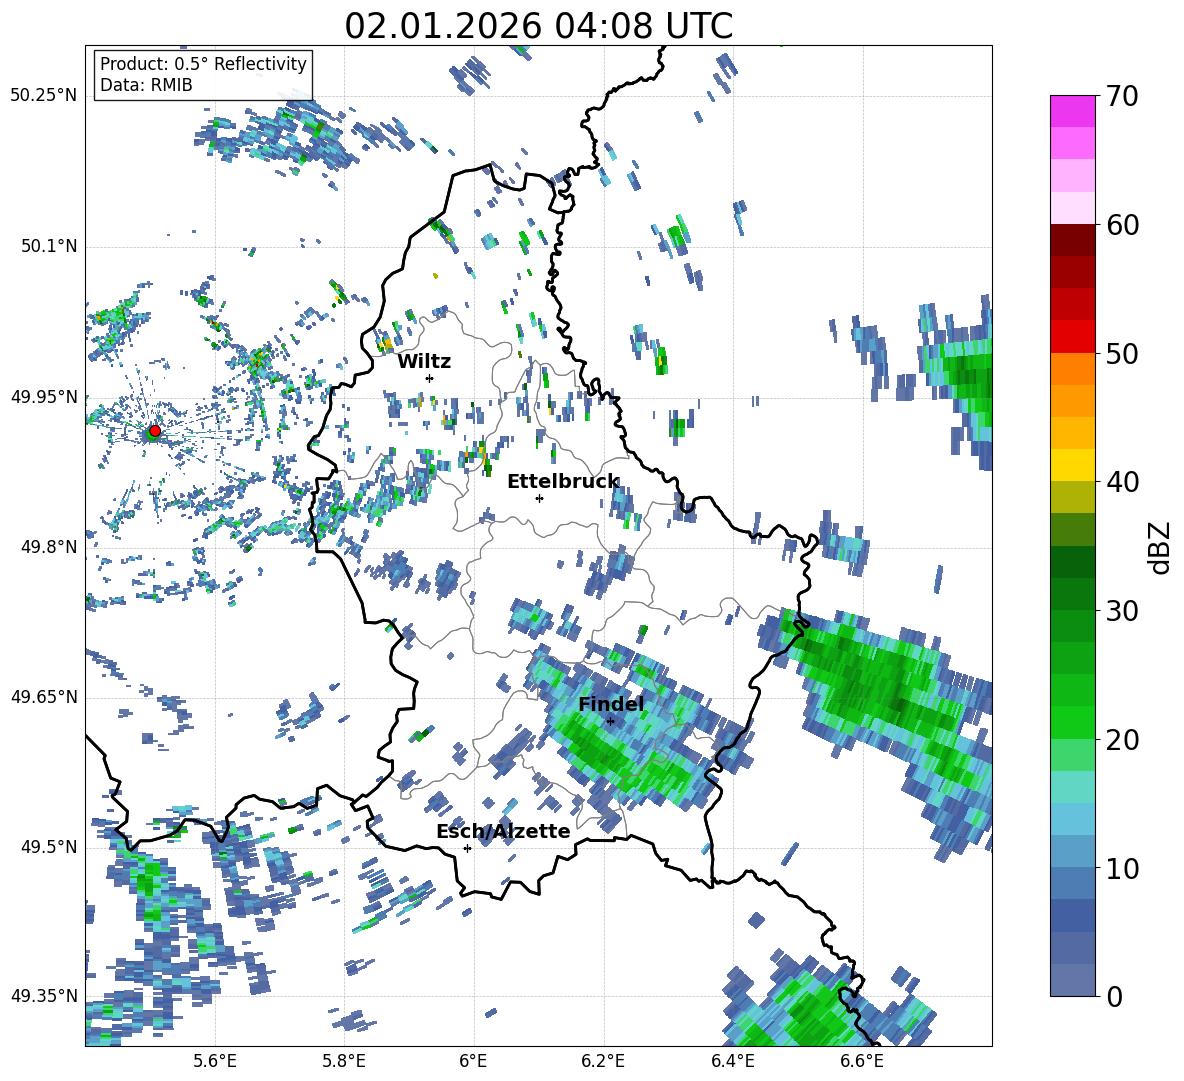Click the Findel cross marker

610,721
